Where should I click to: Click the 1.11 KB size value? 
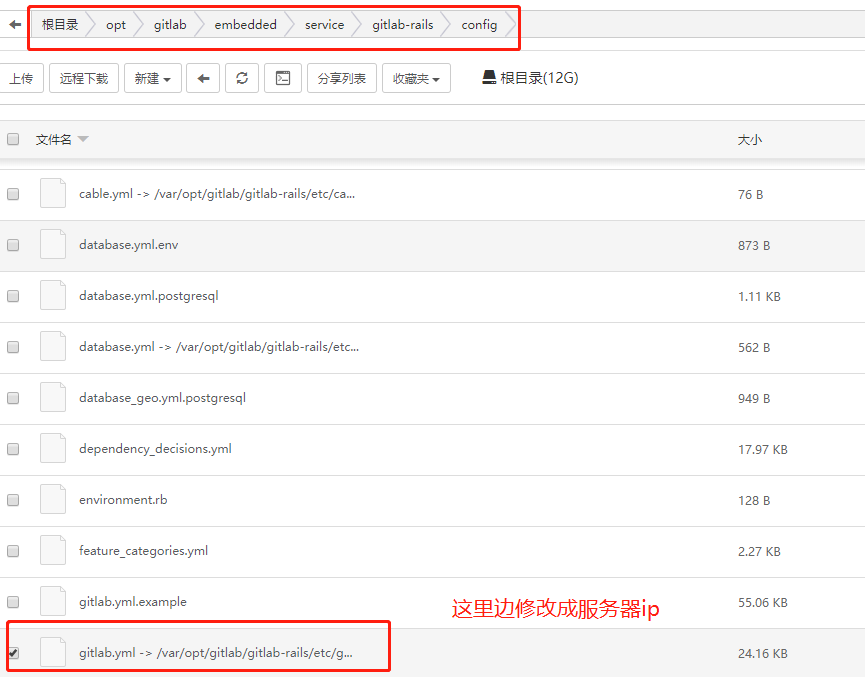coord(760,297)
